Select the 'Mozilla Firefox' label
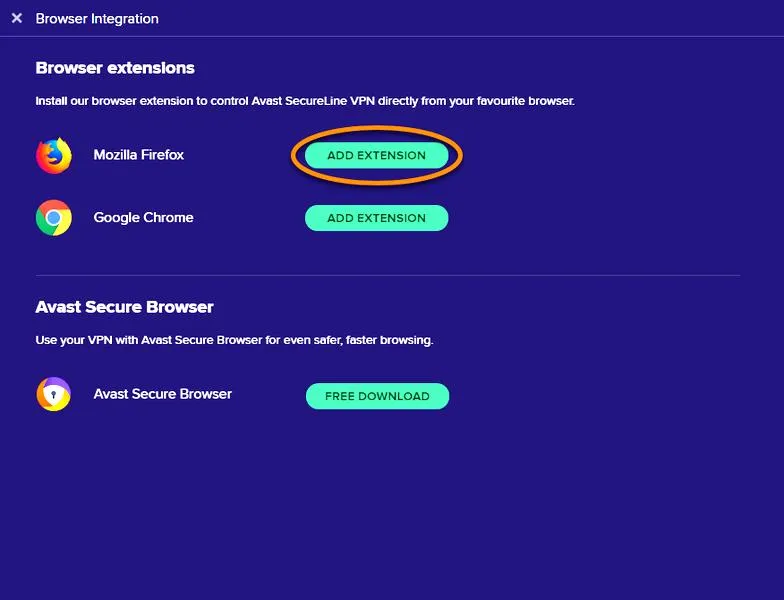 [138, 154]
